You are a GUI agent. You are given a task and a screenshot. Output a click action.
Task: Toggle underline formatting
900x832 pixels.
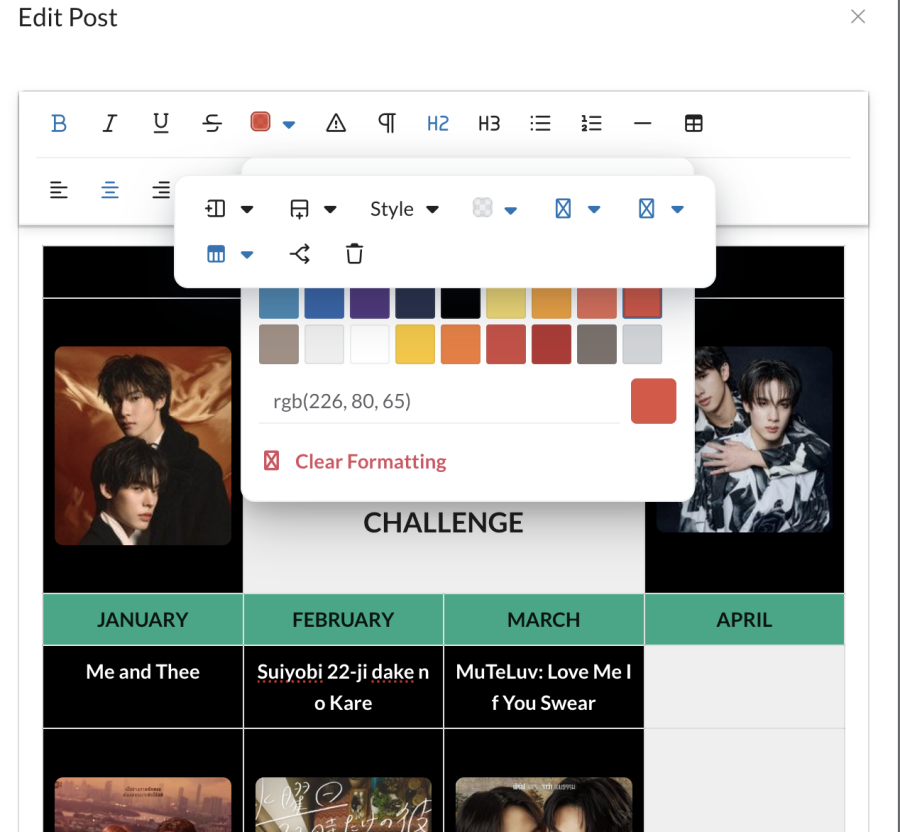[x=161, y=123]
